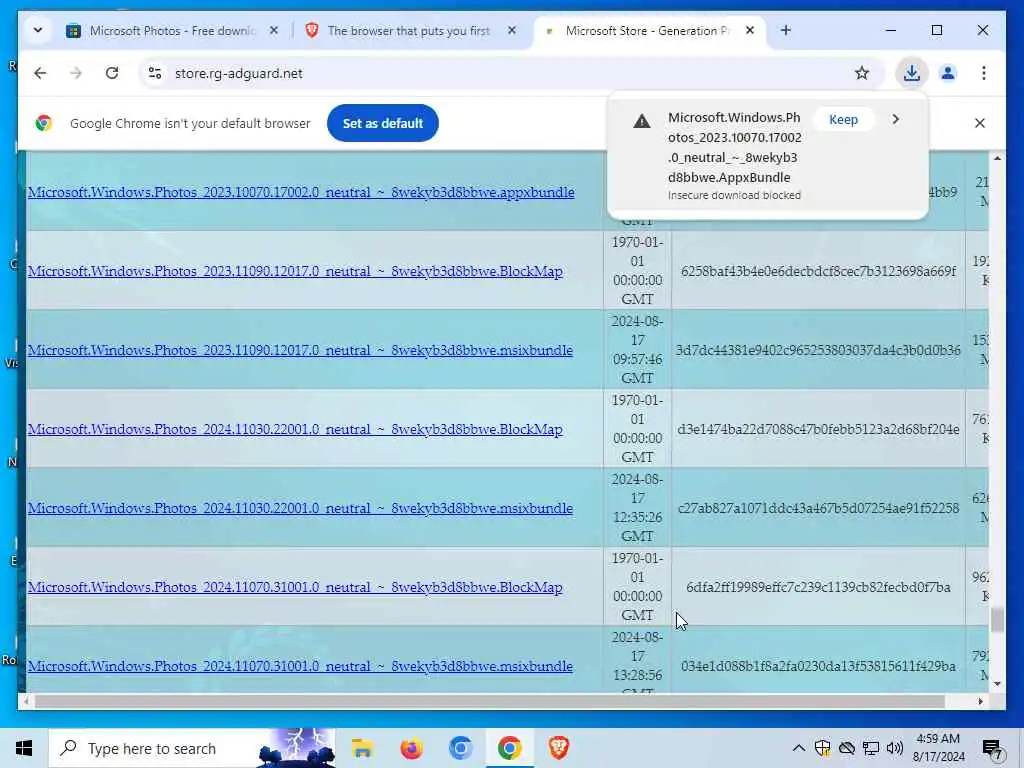The image size is (1024, 768).
Task: Minimize the Chrome window
Action: [x=891, y=30]
